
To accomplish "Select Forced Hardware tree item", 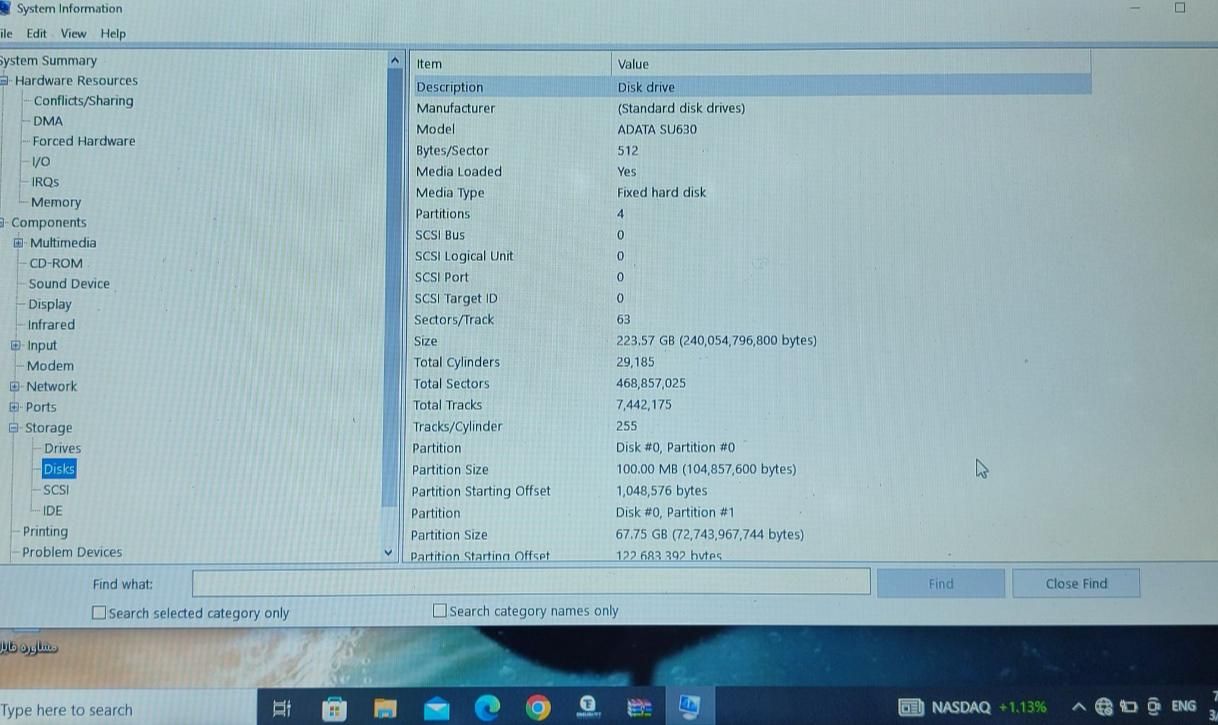I will 84,141.
